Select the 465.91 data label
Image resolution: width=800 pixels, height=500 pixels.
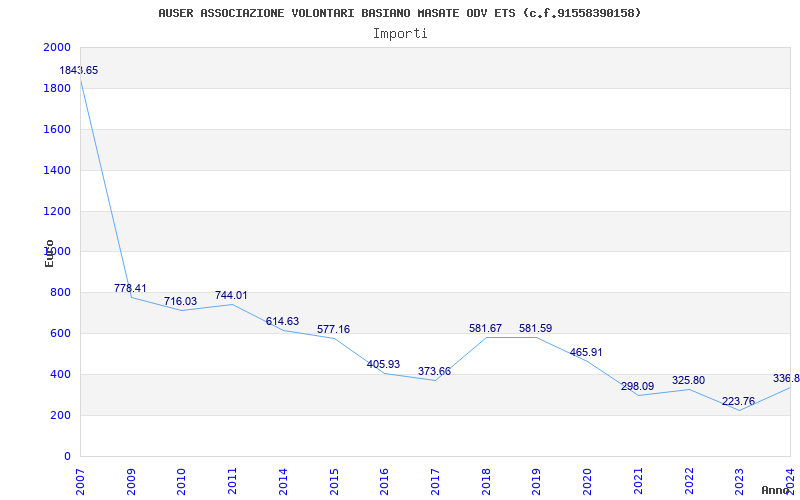coord(586,353)
